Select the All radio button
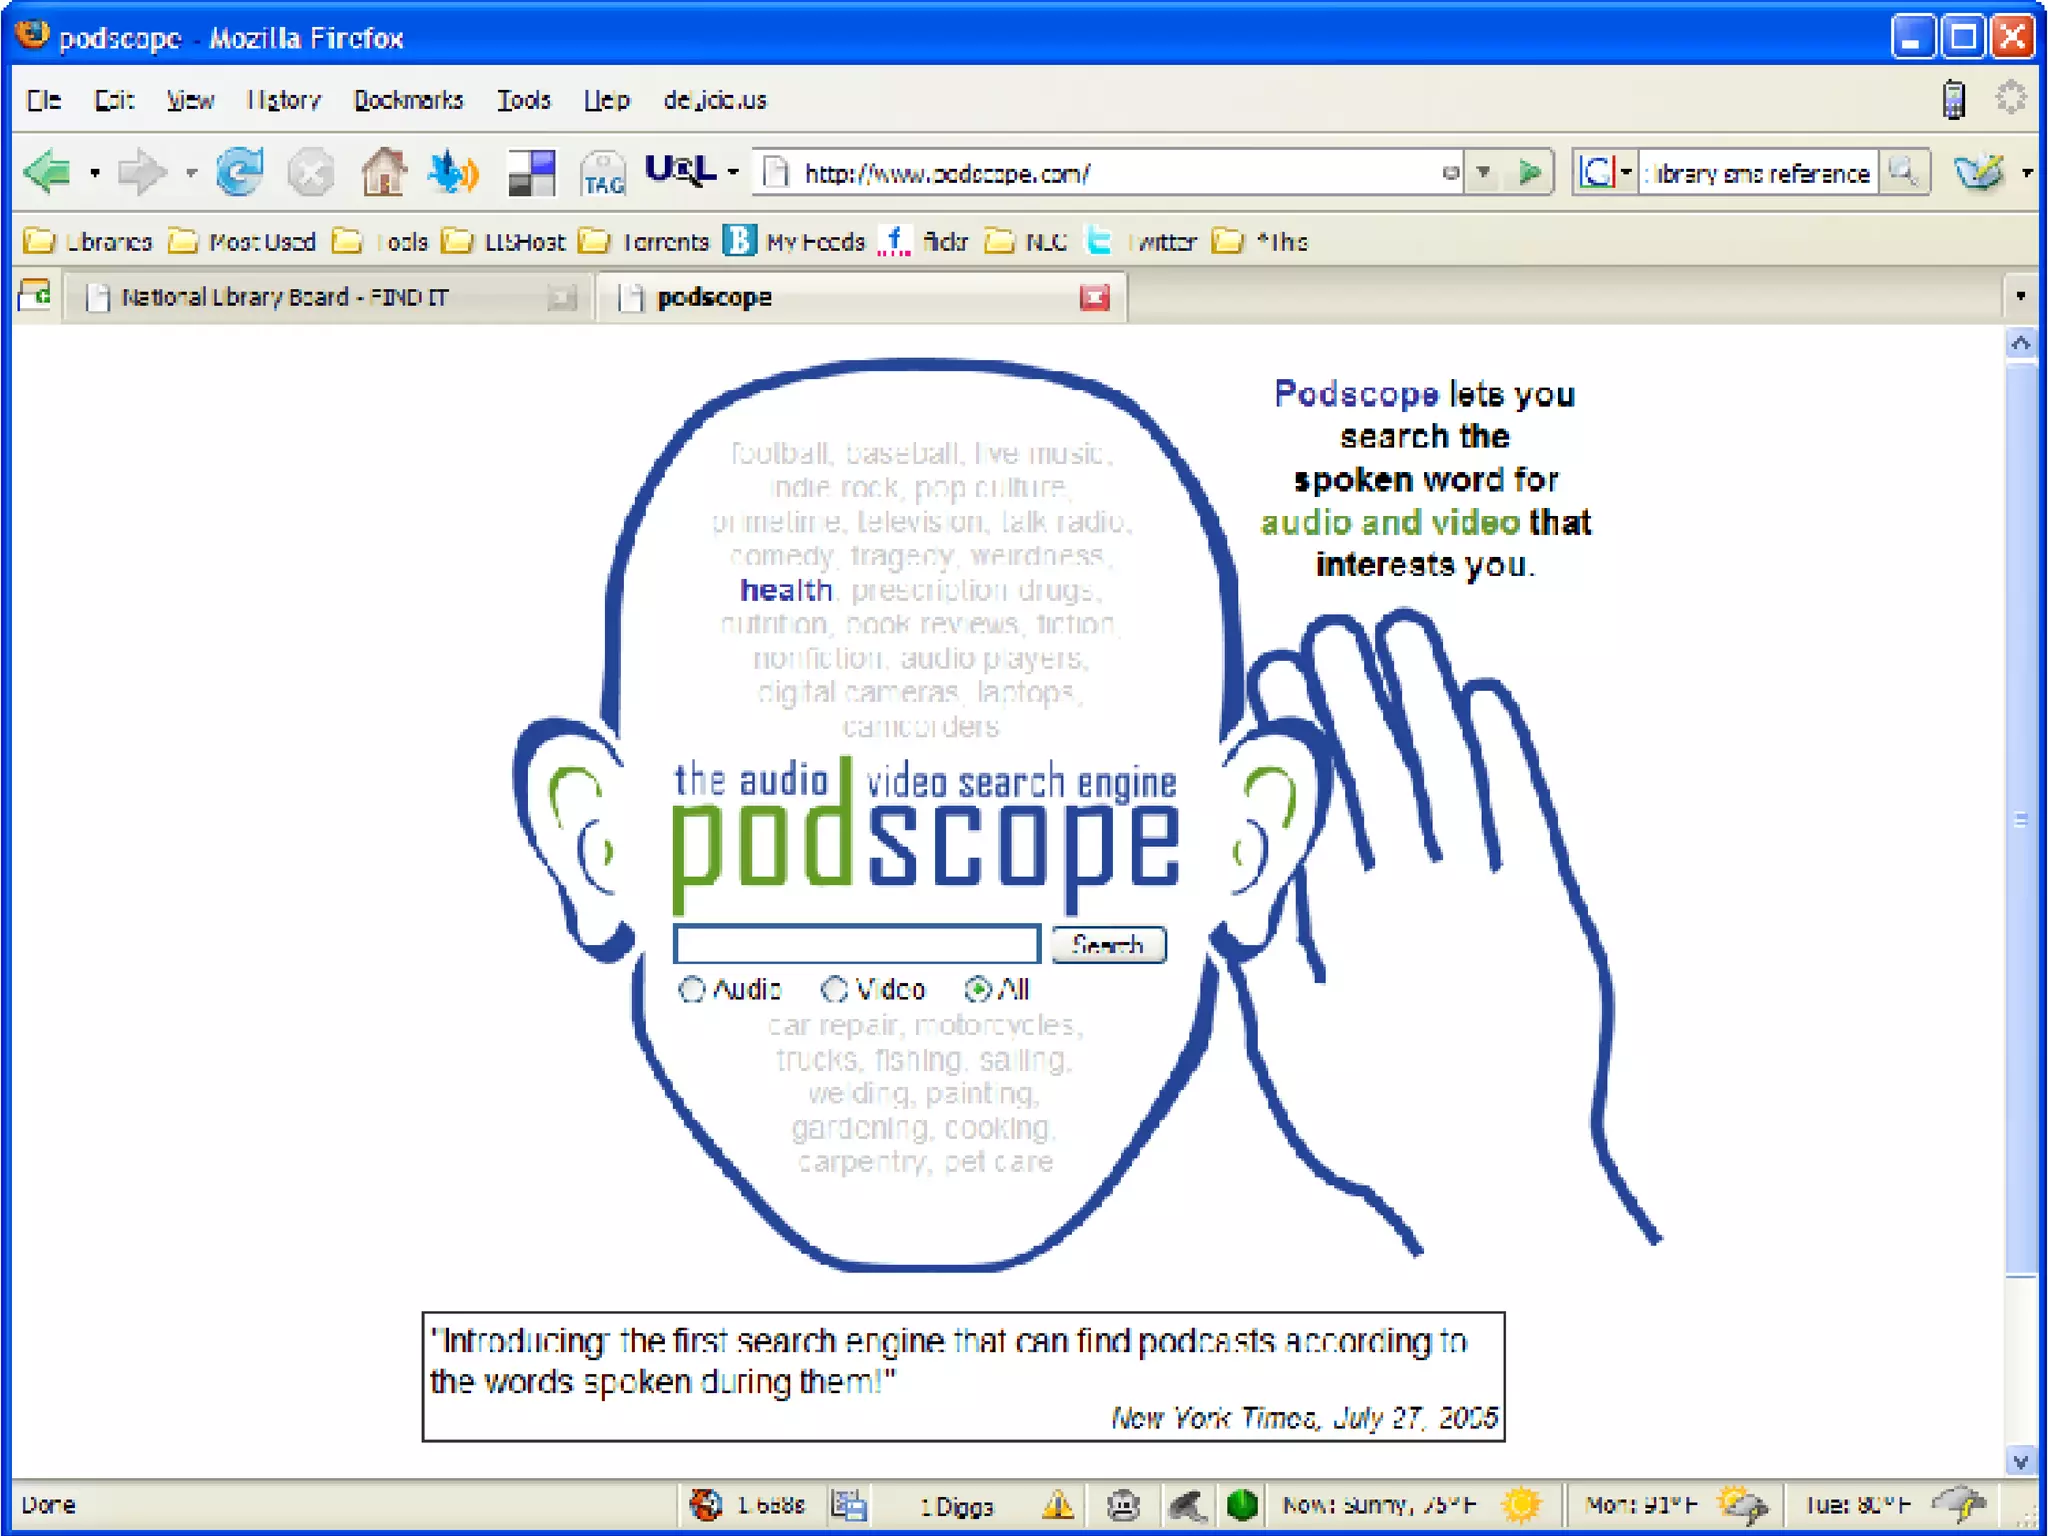 tap(977, 990)
